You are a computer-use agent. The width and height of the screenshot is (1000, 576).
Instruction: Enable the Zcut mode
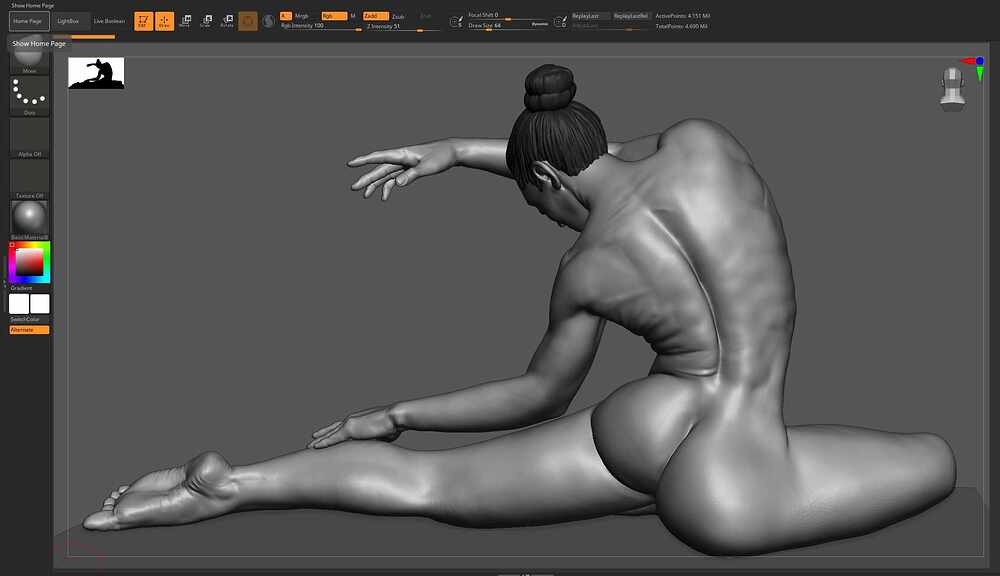(x=426, y=16)
